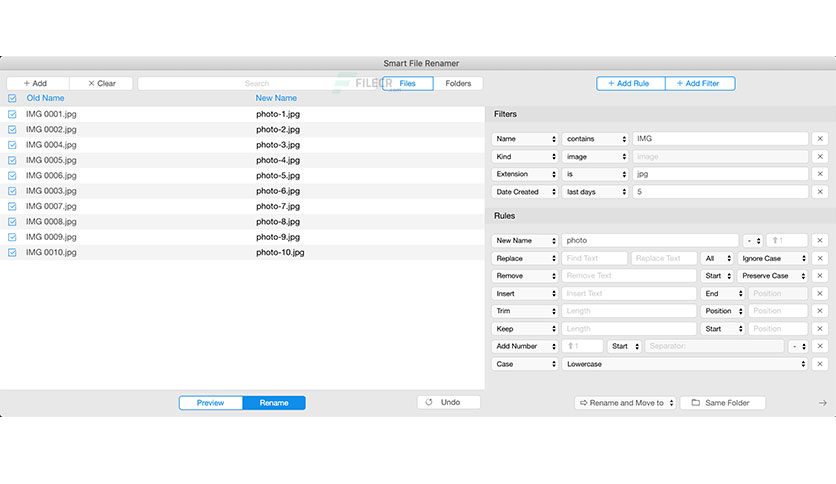Remove the Name contains IMG filter
This screenshot has width=836, height=484.
coord(820,139)
